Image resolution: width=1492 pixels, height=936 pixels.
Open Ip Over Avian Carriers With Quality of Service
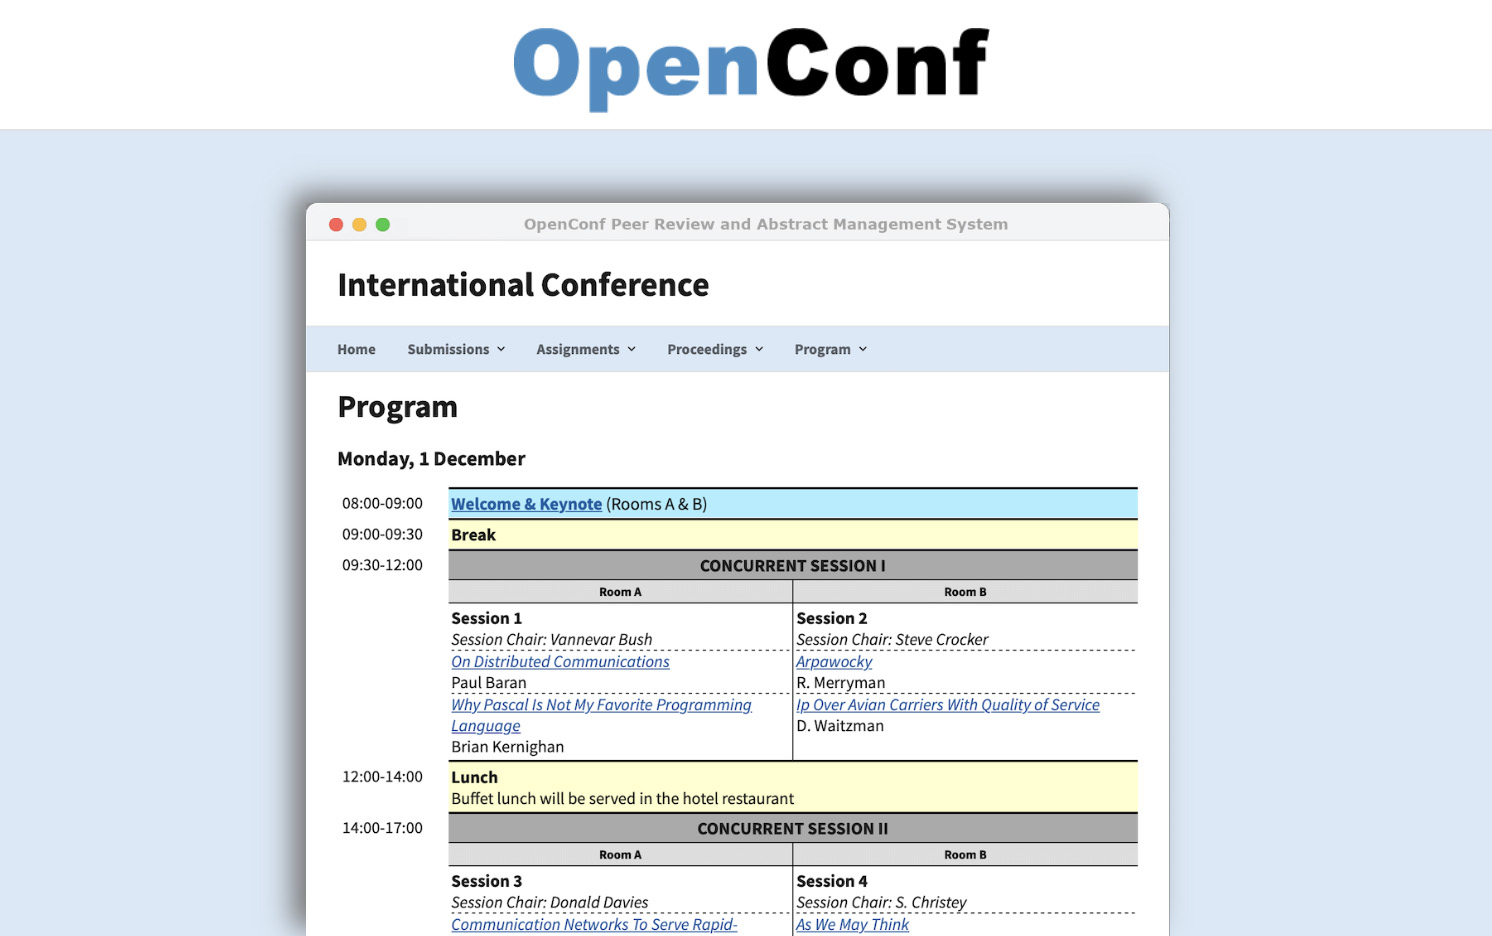947,705
